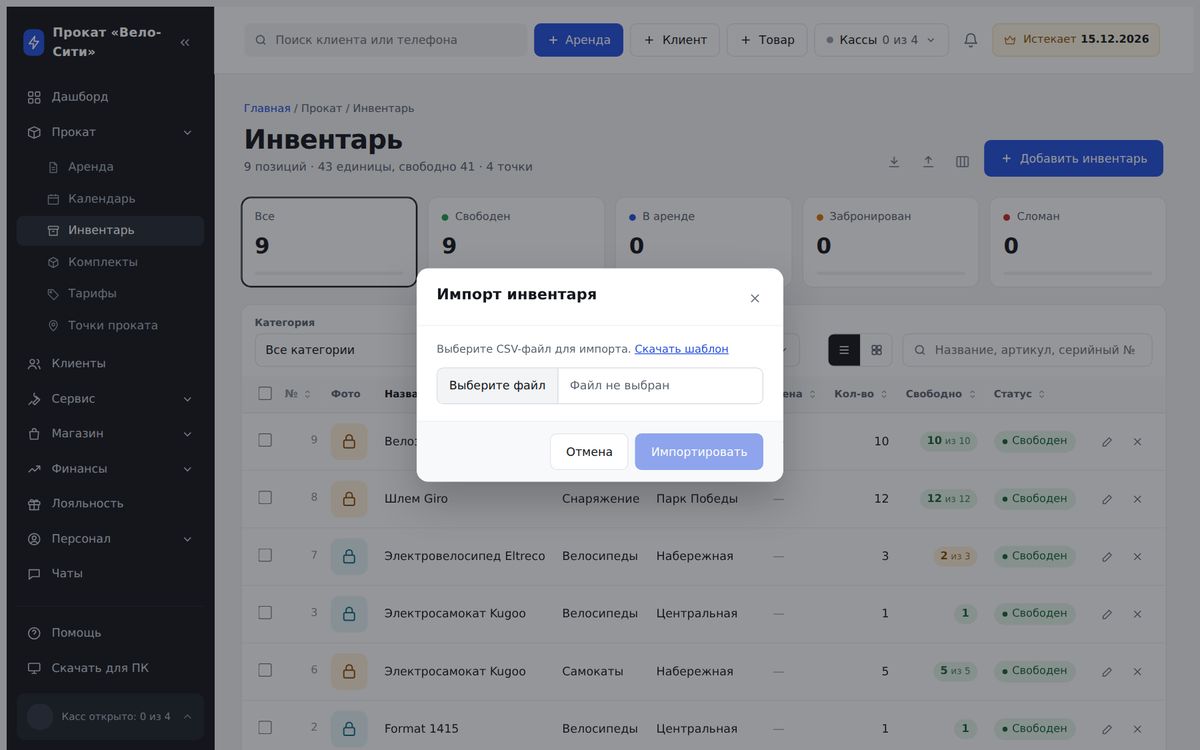Tick the checkbox for row number 6
Screen dimensions: 1200x750
[x=265, y=670]
